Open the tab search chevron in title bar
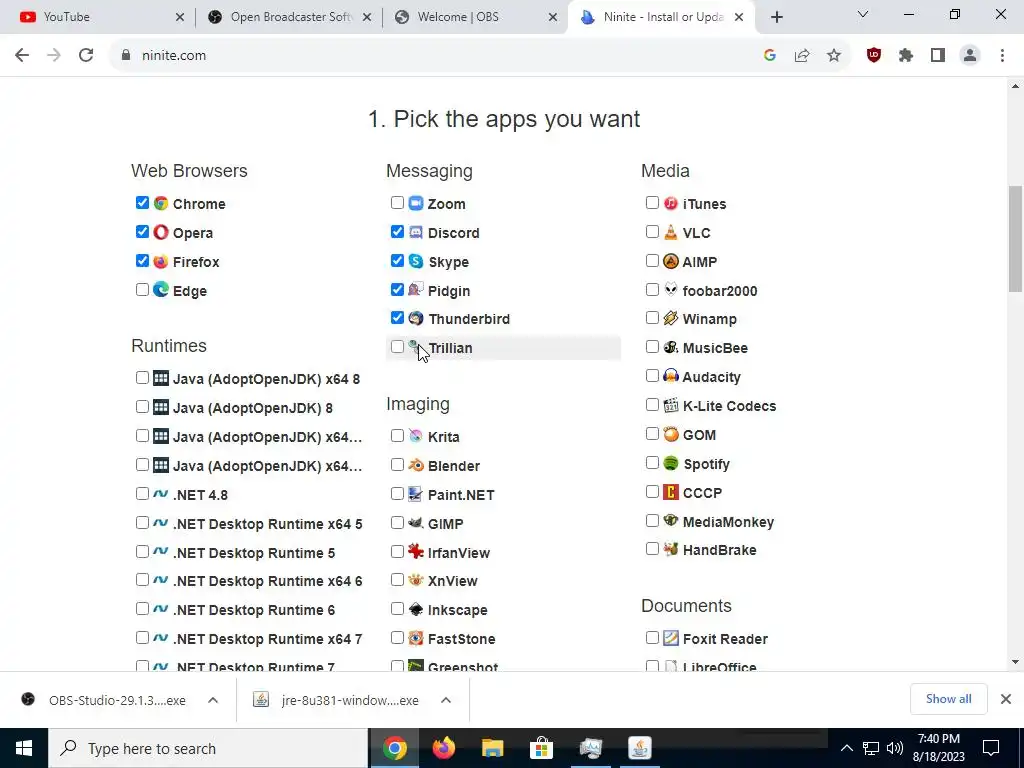The width and height of the screenshot is (1024, 768). click(863, 15)
